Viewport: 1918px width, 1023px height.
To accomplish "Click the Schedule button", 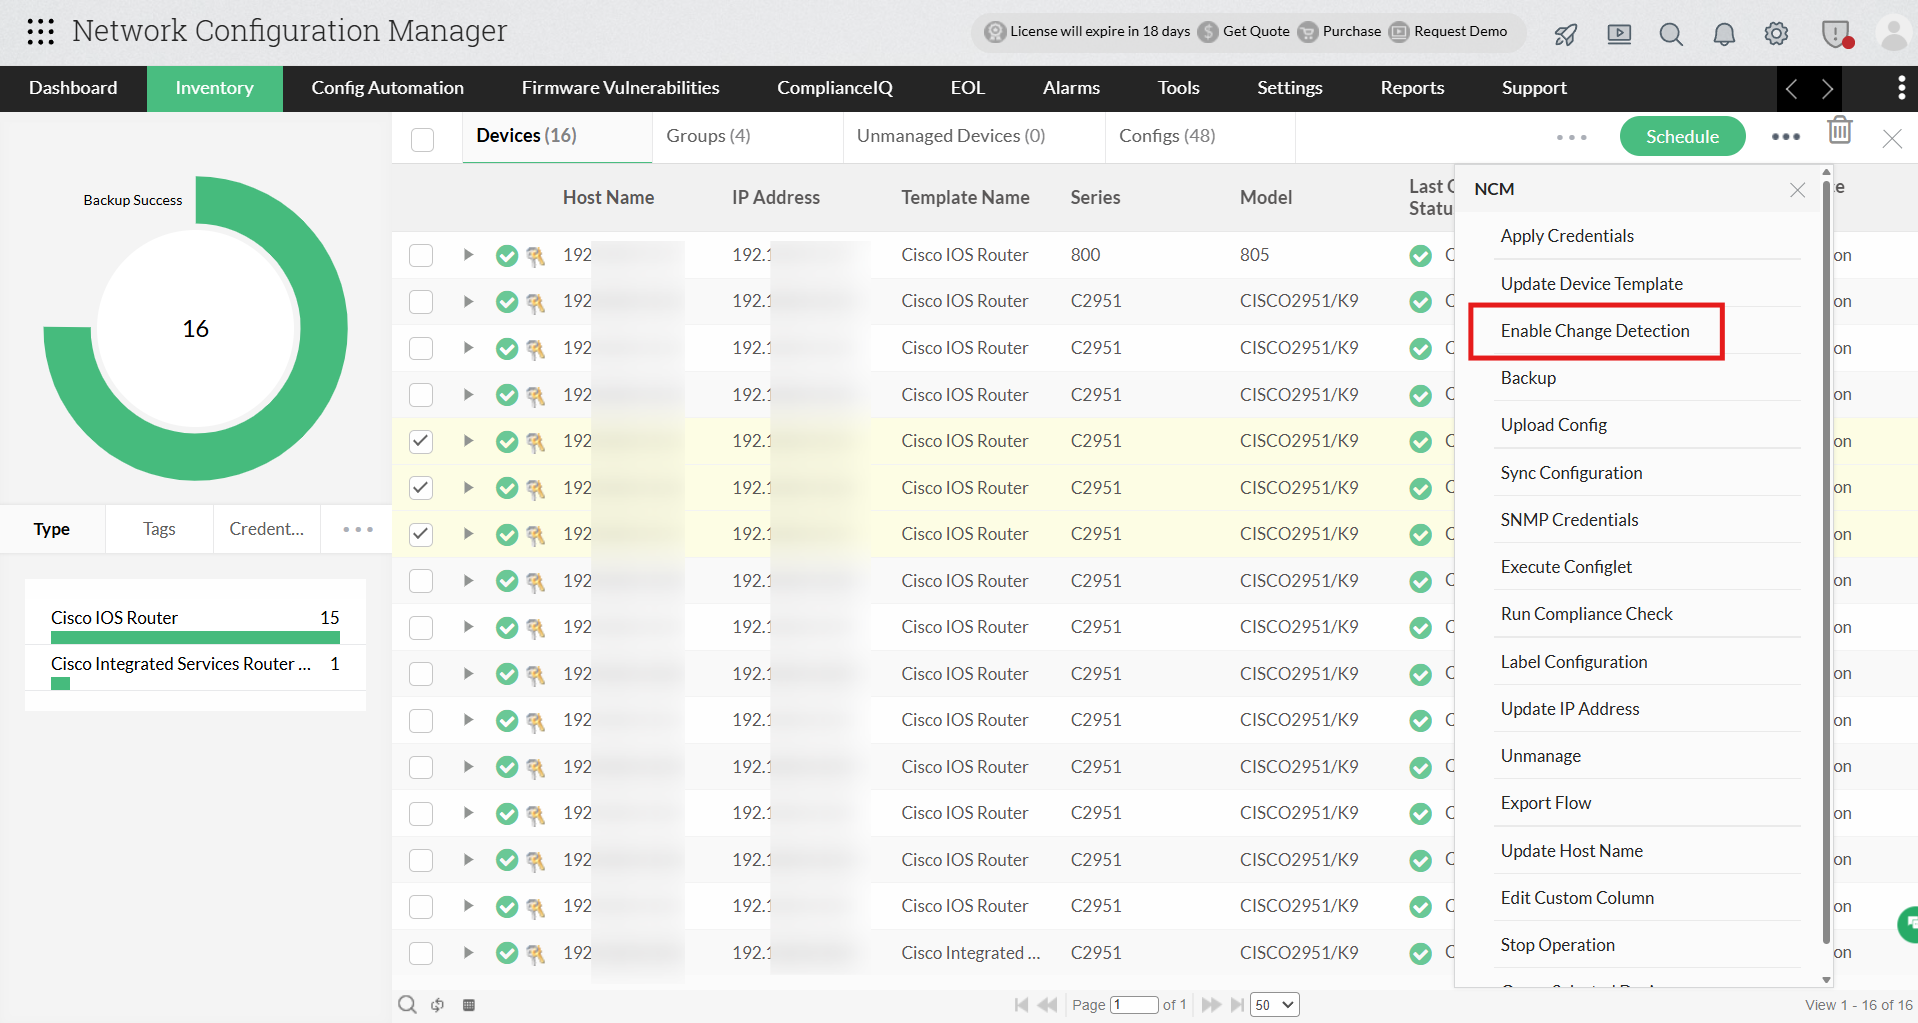I will pyautogui.click(x=1681, y=135).
